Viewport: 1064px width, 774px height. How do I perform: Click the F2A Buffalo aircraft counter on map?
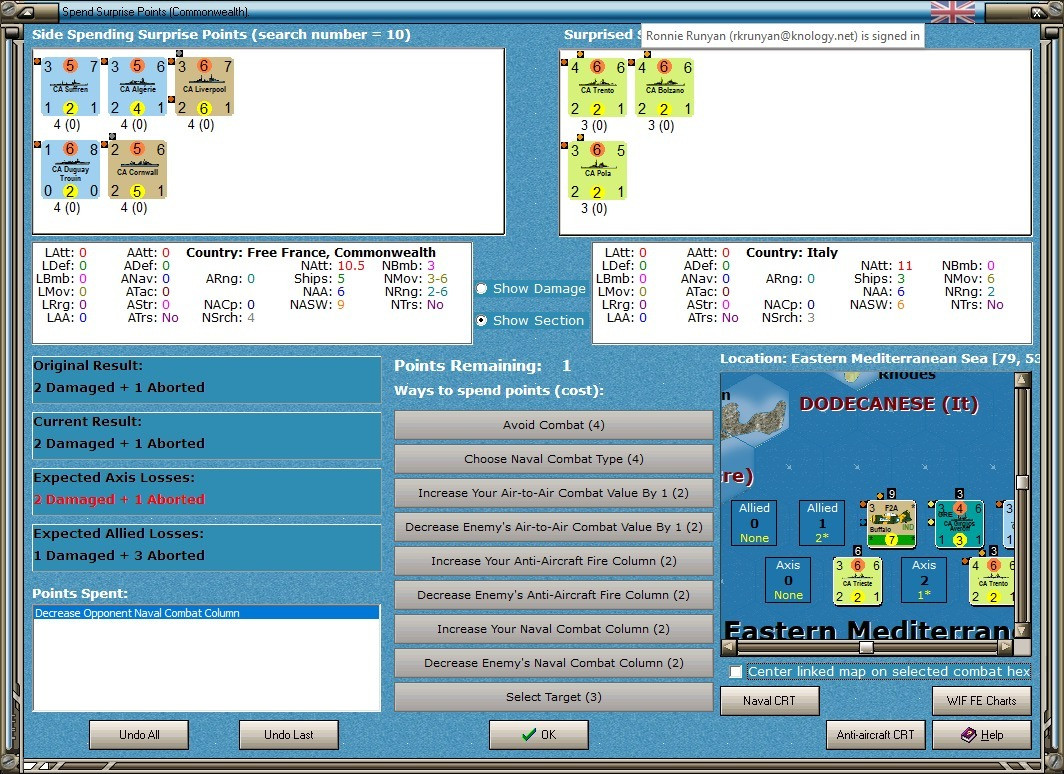pyautogui.click(x=892, y=524)
